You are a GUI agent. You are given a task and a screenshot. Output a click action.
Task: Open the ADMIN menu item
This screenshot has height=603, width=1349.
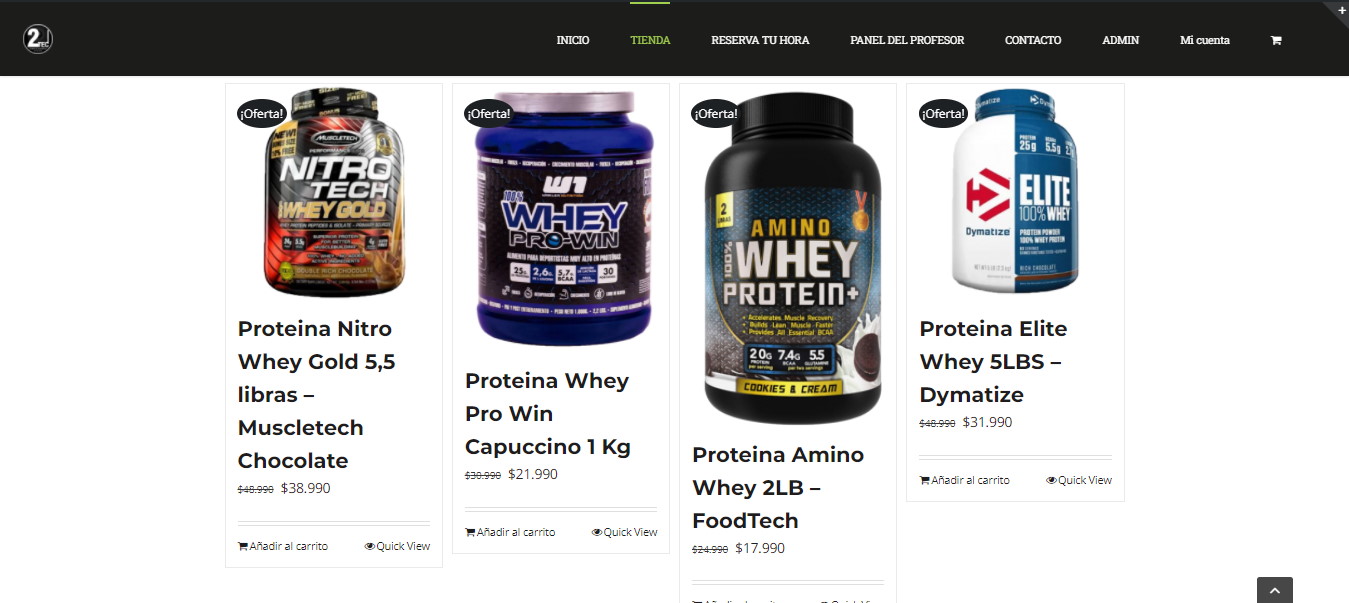(1120, 40)
